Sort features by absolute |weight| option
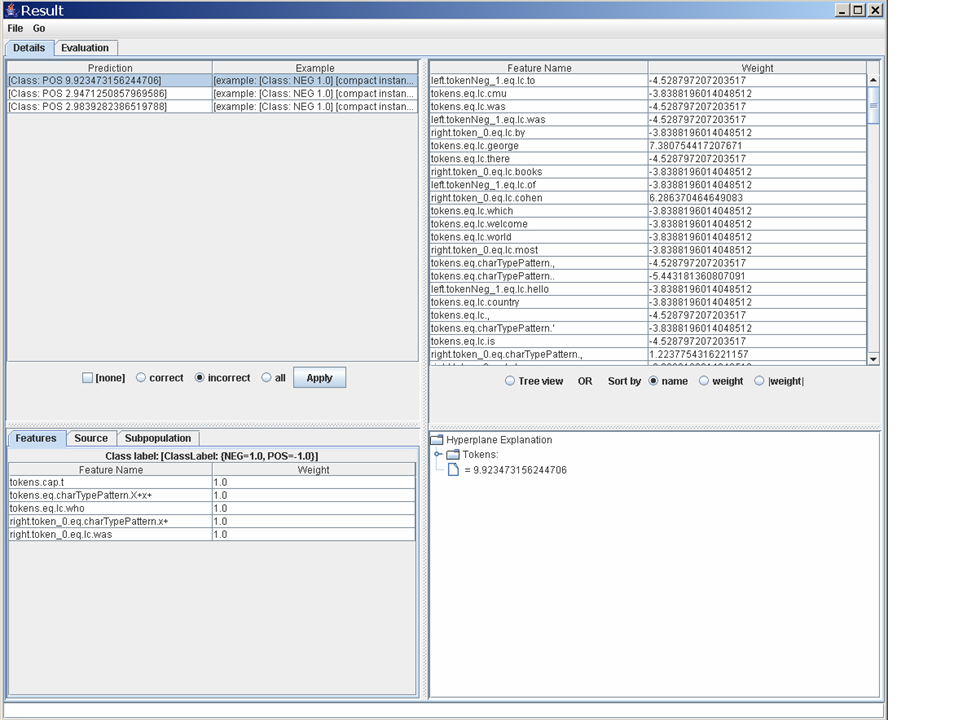 759,381
